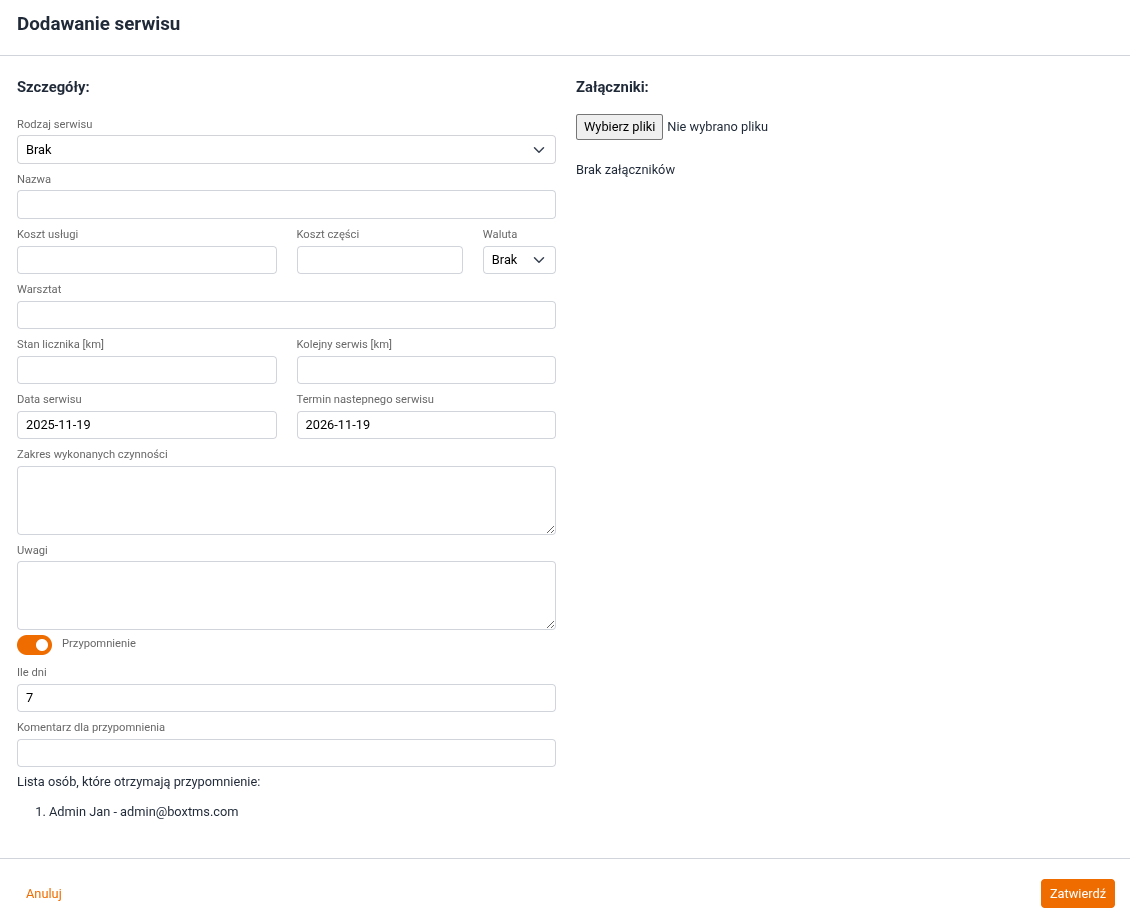The image size is (1130, 920).
Task: Select the Warsztat text field
Action: (x=286, y=315)
